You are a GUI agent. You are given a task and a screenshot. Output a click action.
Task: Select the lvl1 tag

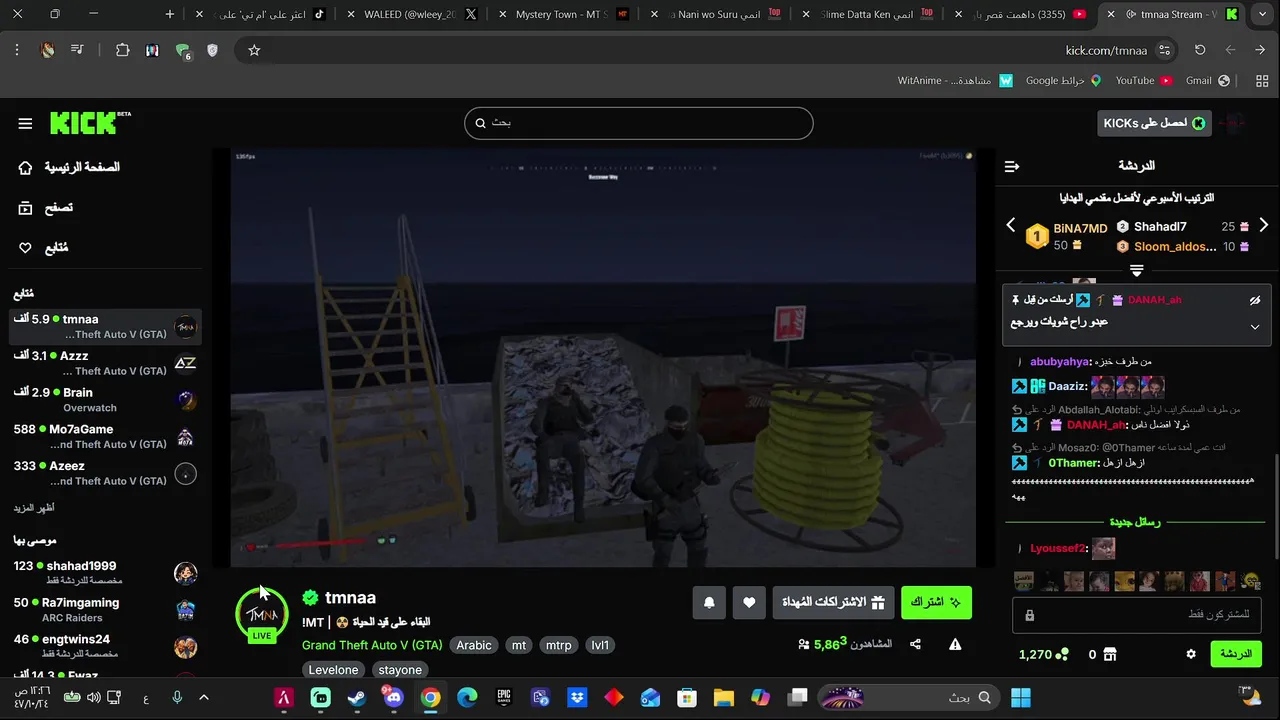600,645
